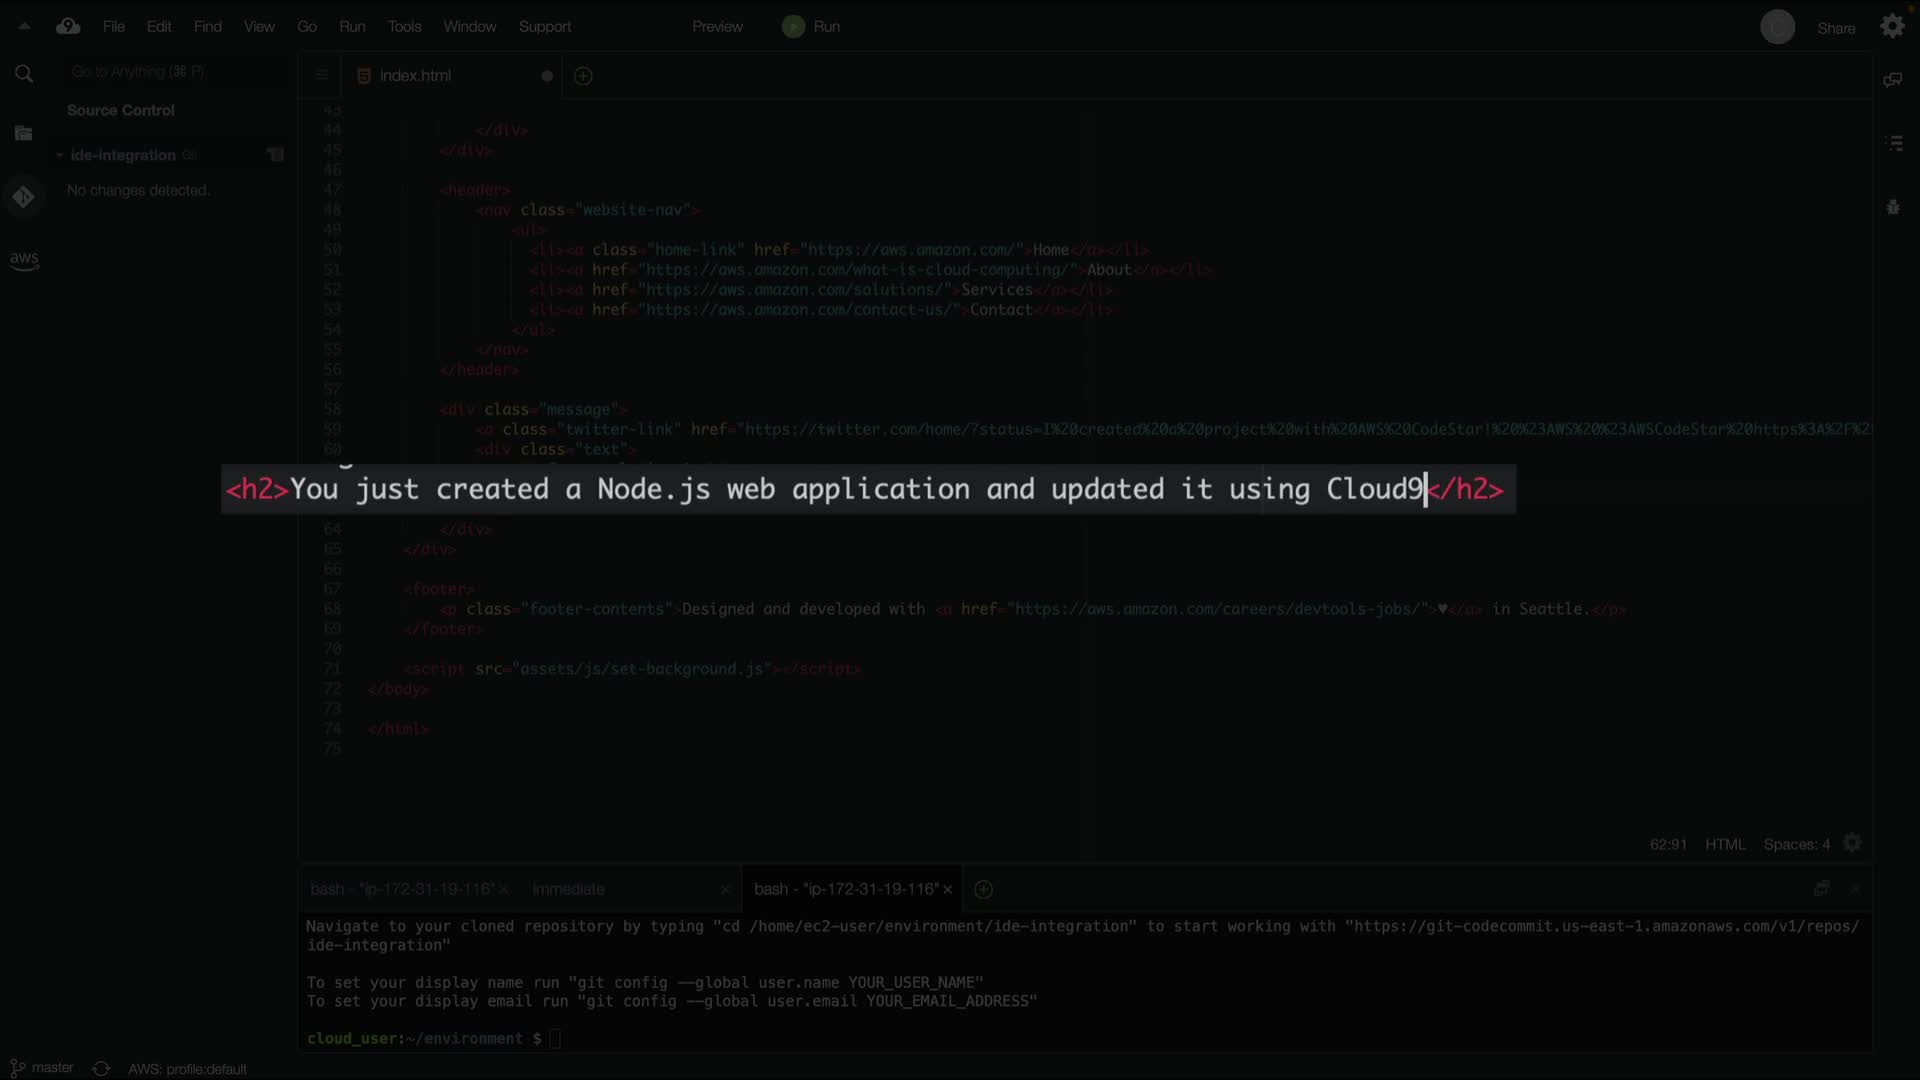
Task: Open a new editor tab with plus
Action: [584, 76]
